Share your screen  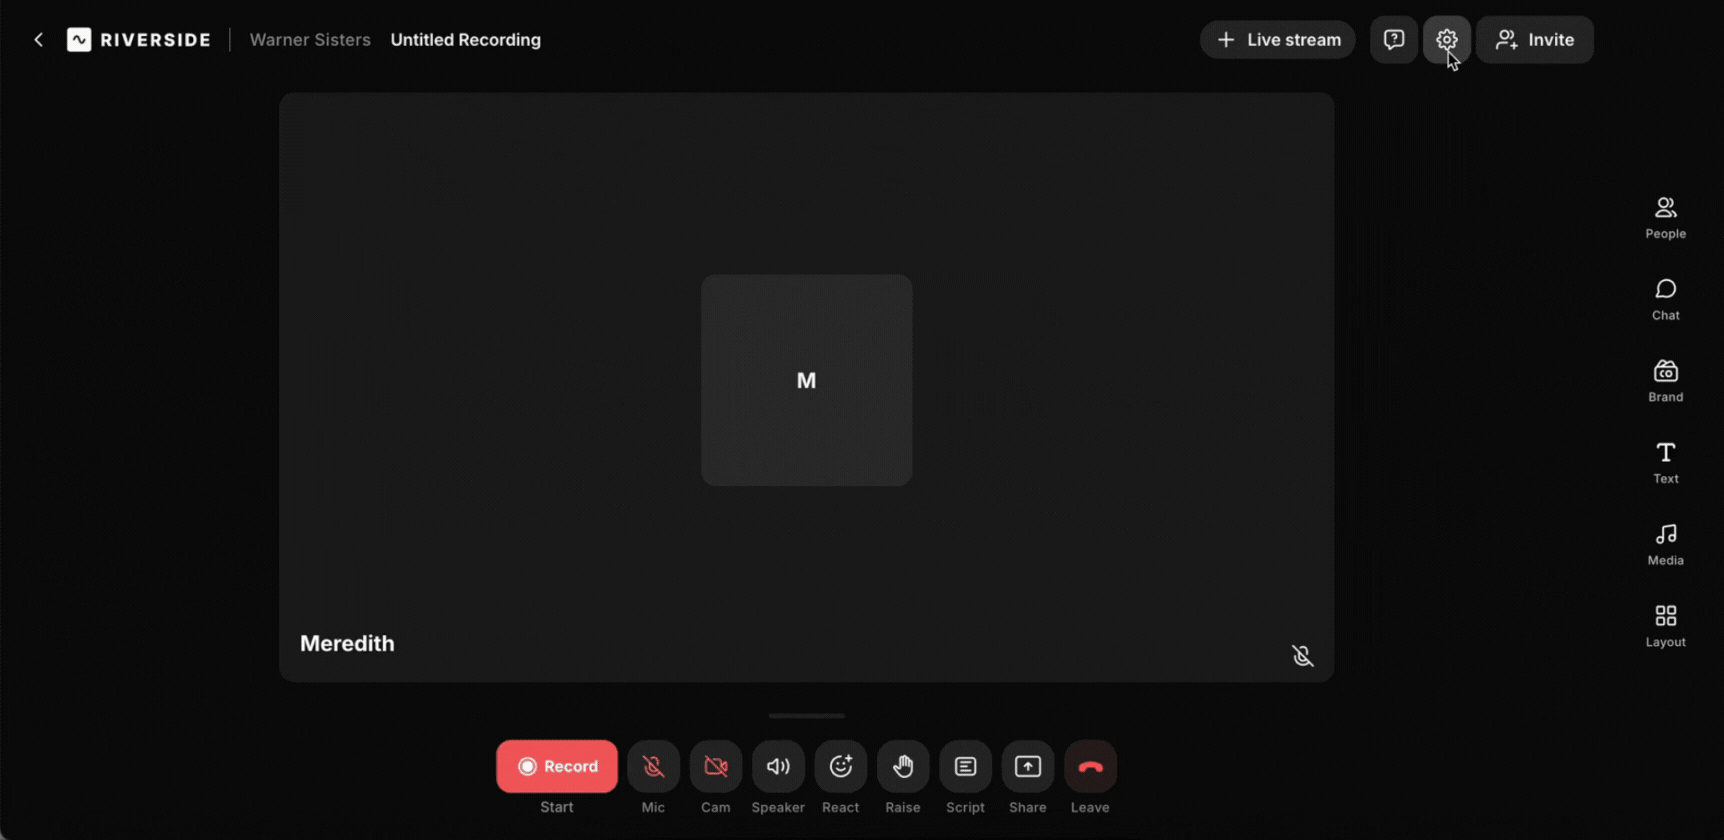[x=1027, y=766]
